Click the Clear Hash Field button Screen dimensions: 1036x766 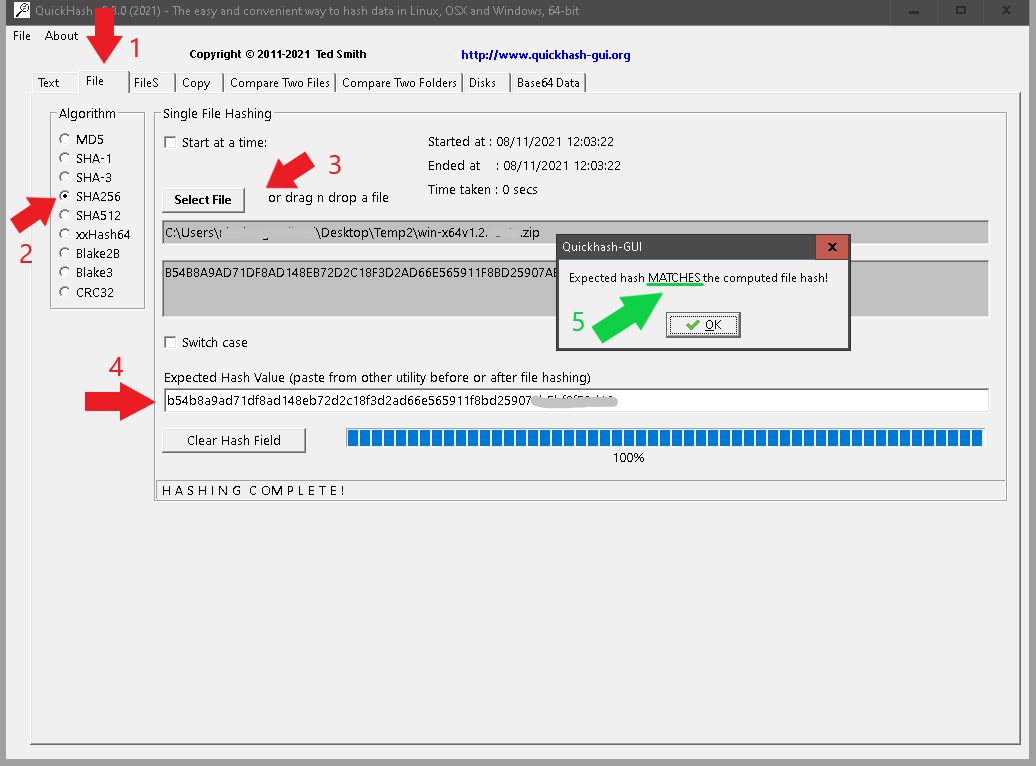pyautogui.click(x=234, y=440)
